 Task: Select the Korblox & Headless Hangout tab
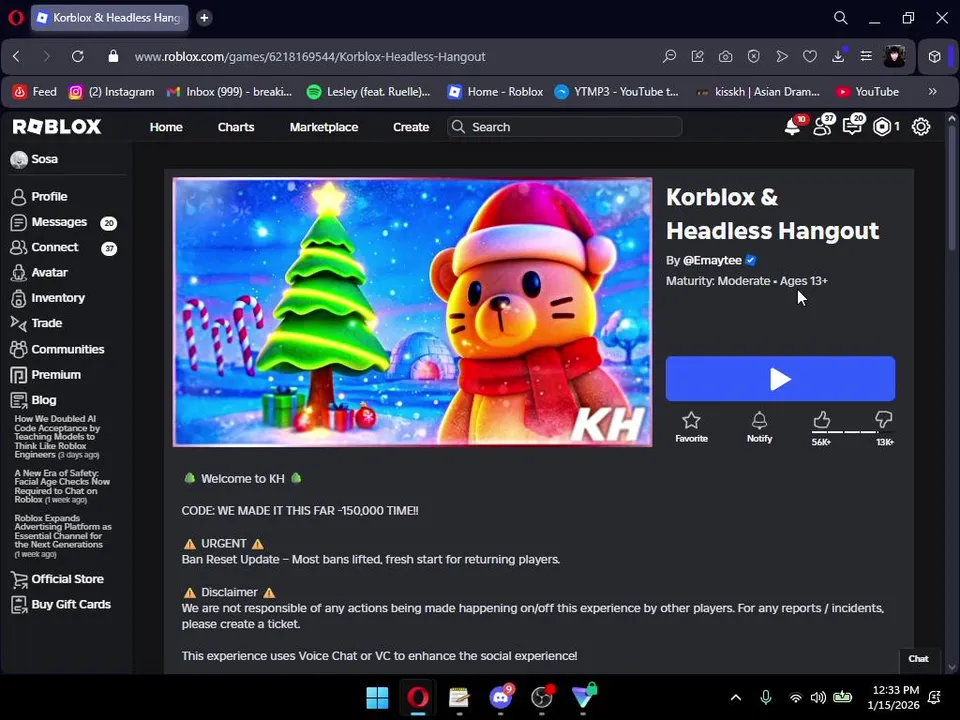[x=110, y=18]
